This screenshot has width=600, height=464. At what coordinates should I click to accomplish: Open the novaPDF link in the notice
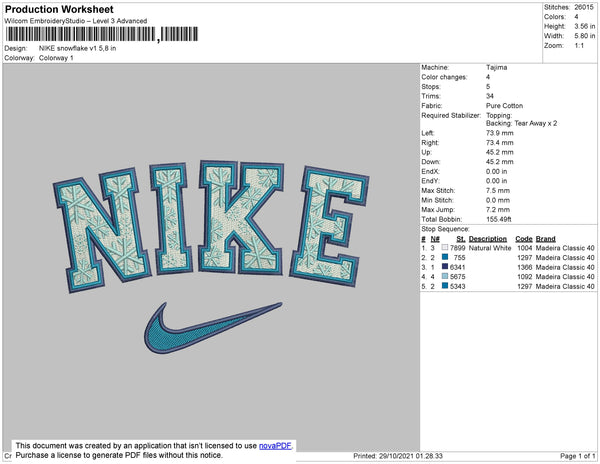275,446
